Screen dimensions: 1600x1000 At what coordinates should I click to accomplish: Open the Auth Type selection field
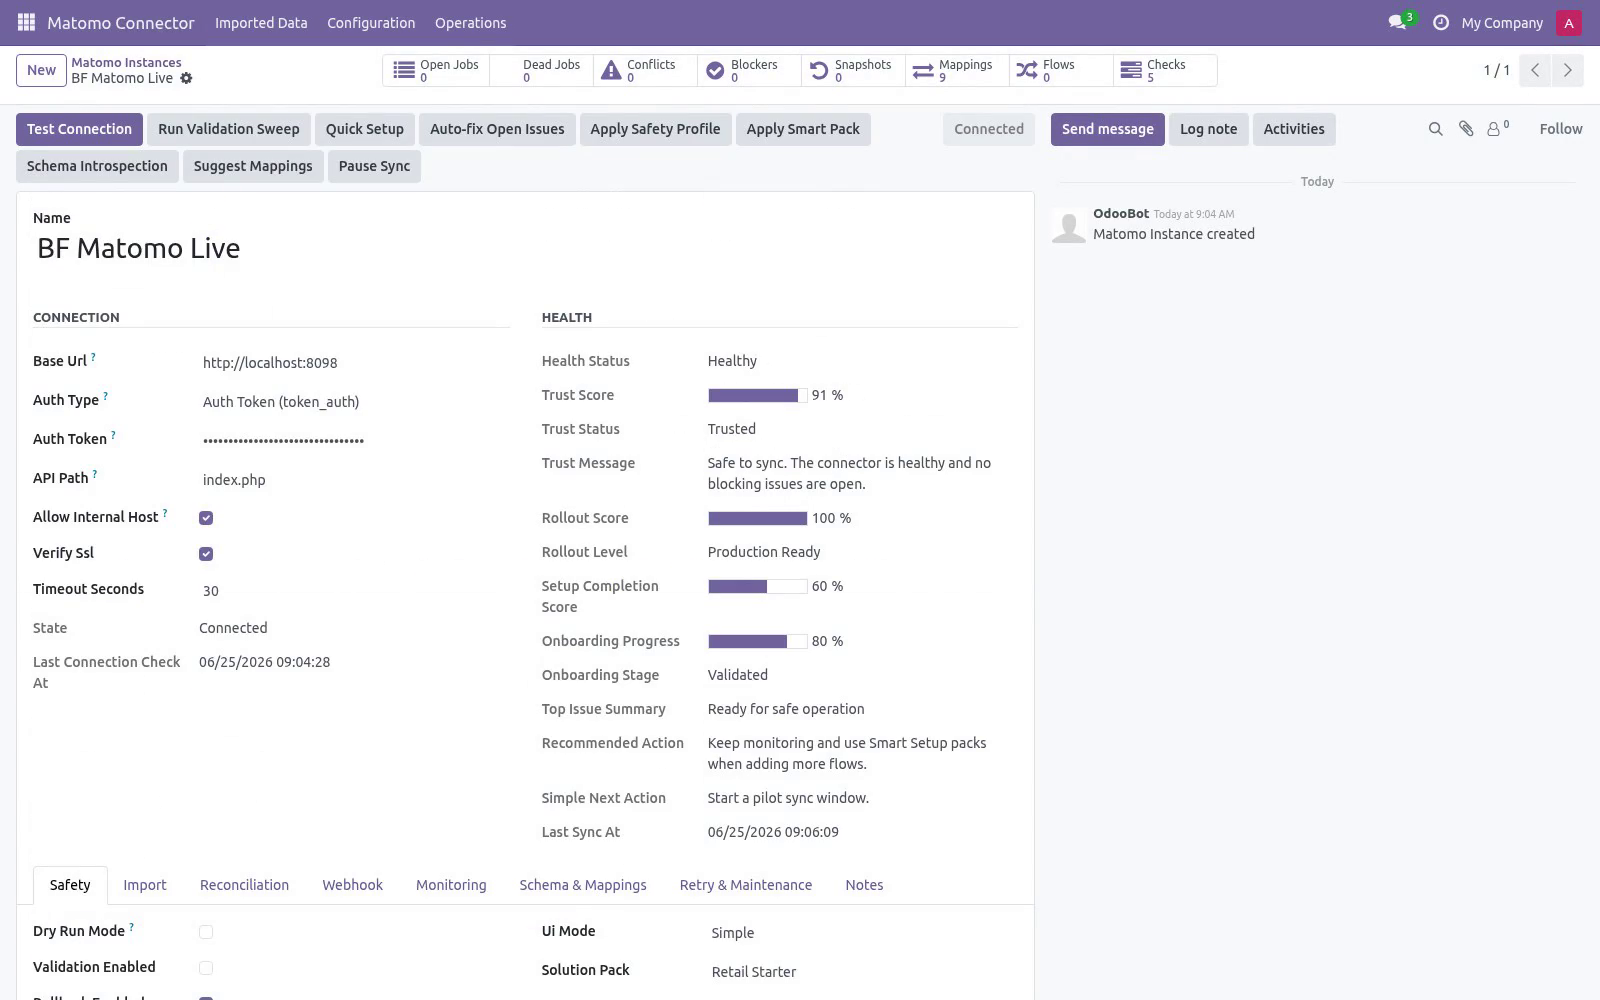point(354,402)
